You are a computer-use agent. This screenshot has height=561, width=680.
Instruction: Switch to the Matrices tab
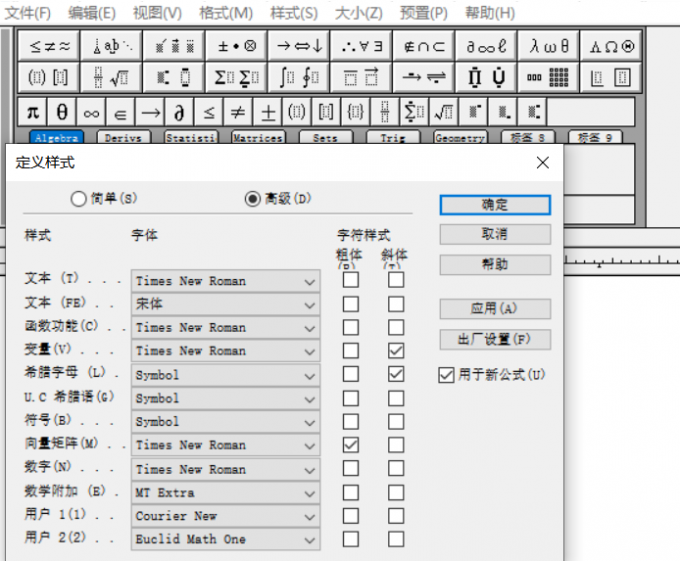(258, 138)
